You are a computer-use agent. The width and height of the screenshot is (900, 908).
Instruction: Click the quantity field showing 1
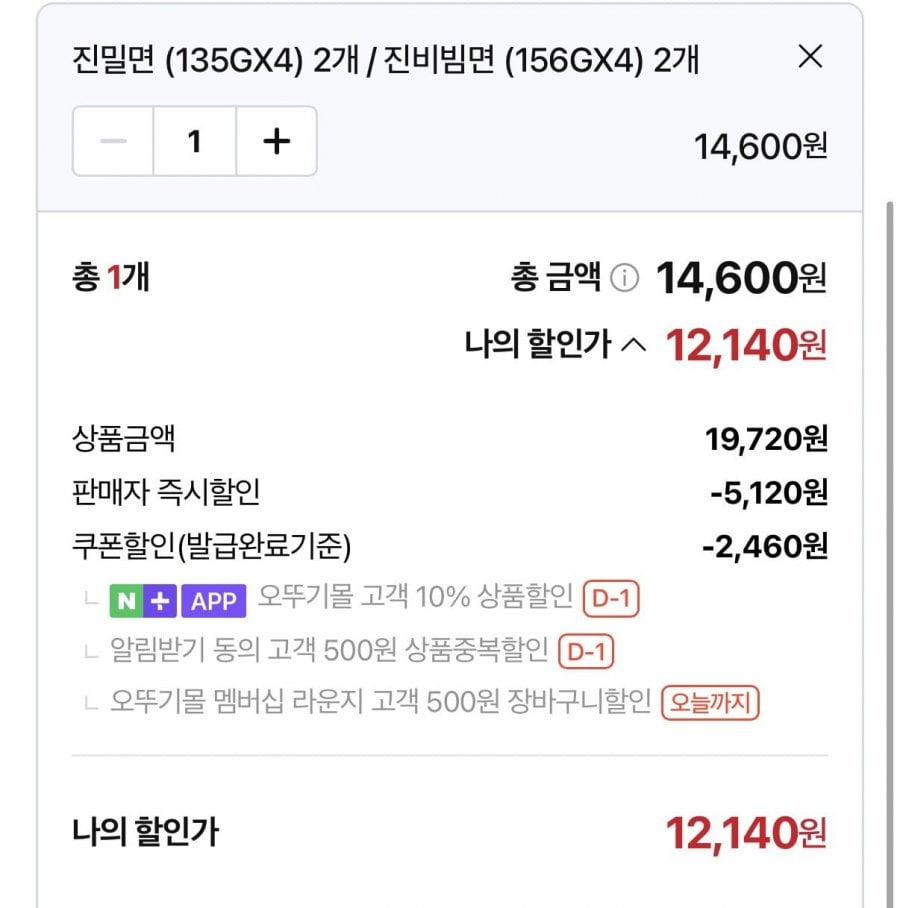[x=195, y=141]
